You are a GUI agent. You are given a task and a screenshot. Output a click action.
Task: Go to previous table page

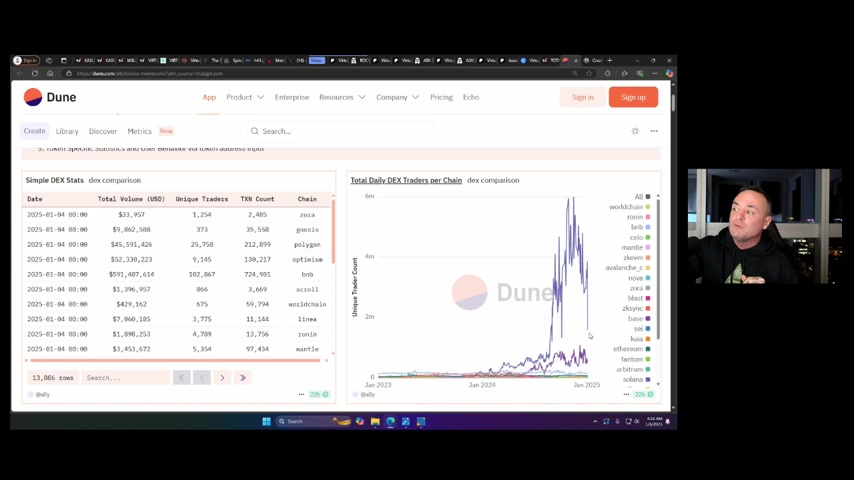tap(202, 378)
